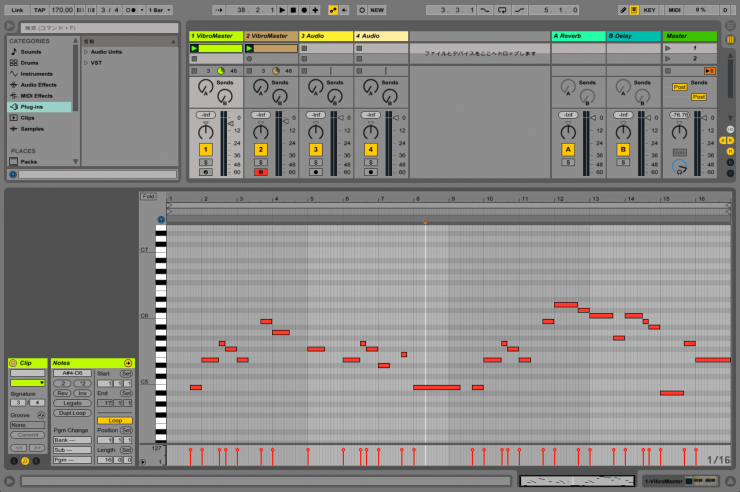740x492 pixels.
Task: Launch Master scene 1
Action: (668, 48)
